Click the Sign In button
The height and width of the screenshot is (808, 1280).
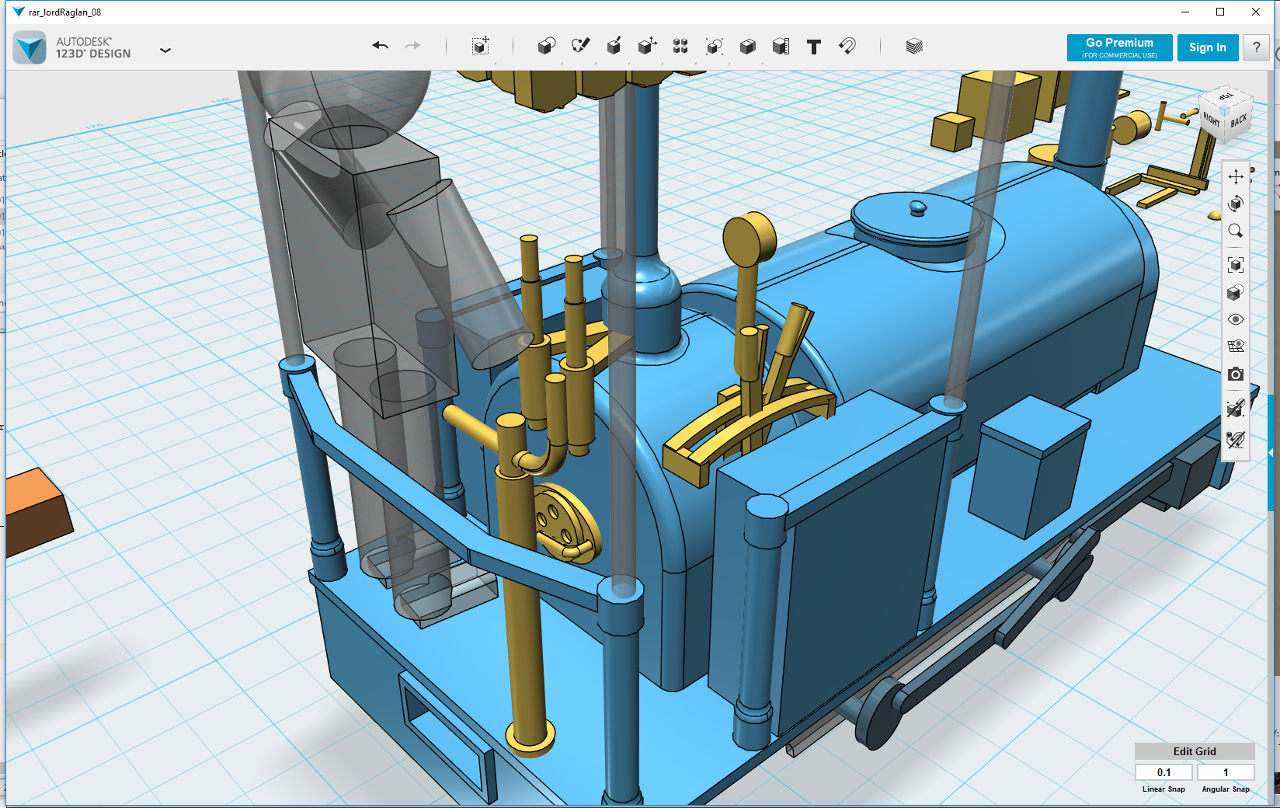pos(1208,47)
